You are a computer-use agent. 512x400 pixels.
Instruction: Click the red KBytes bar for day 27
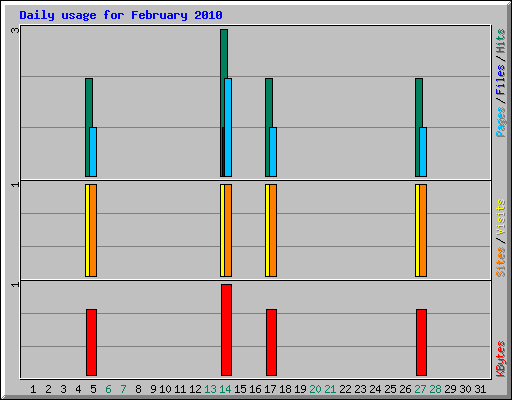(421, 342)
